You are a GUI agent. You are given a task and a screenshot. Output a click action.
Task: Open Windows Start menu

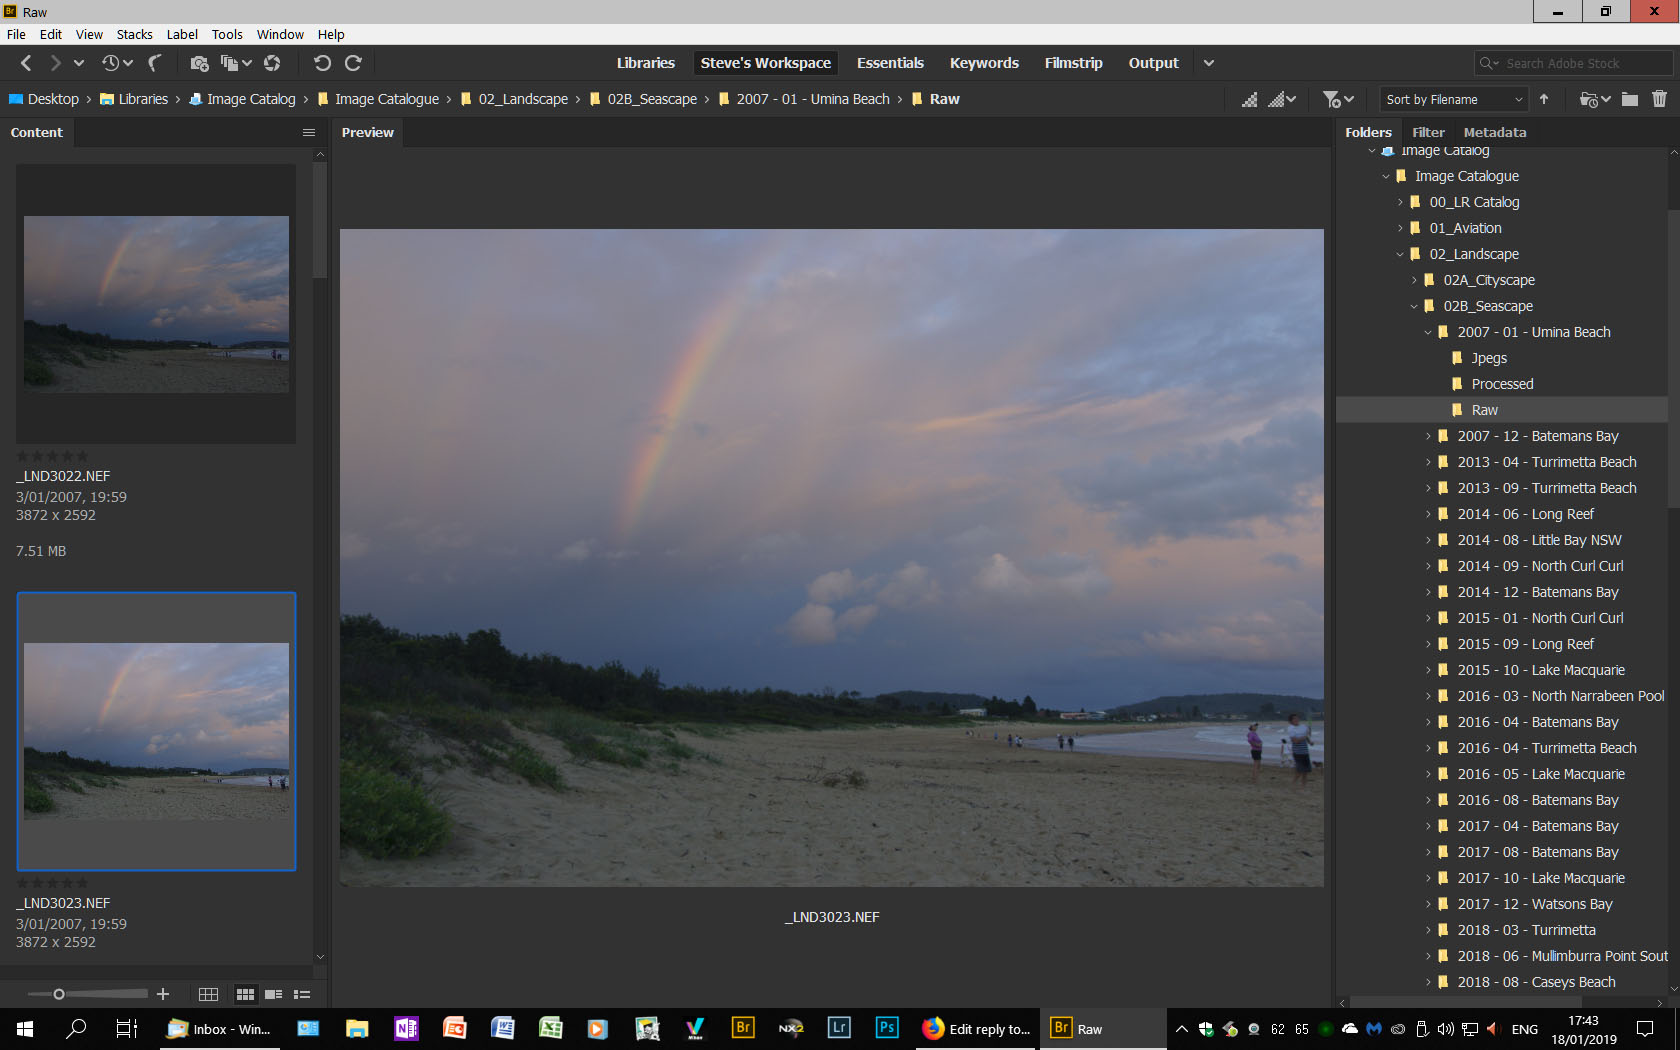(x=25, y=1028)
